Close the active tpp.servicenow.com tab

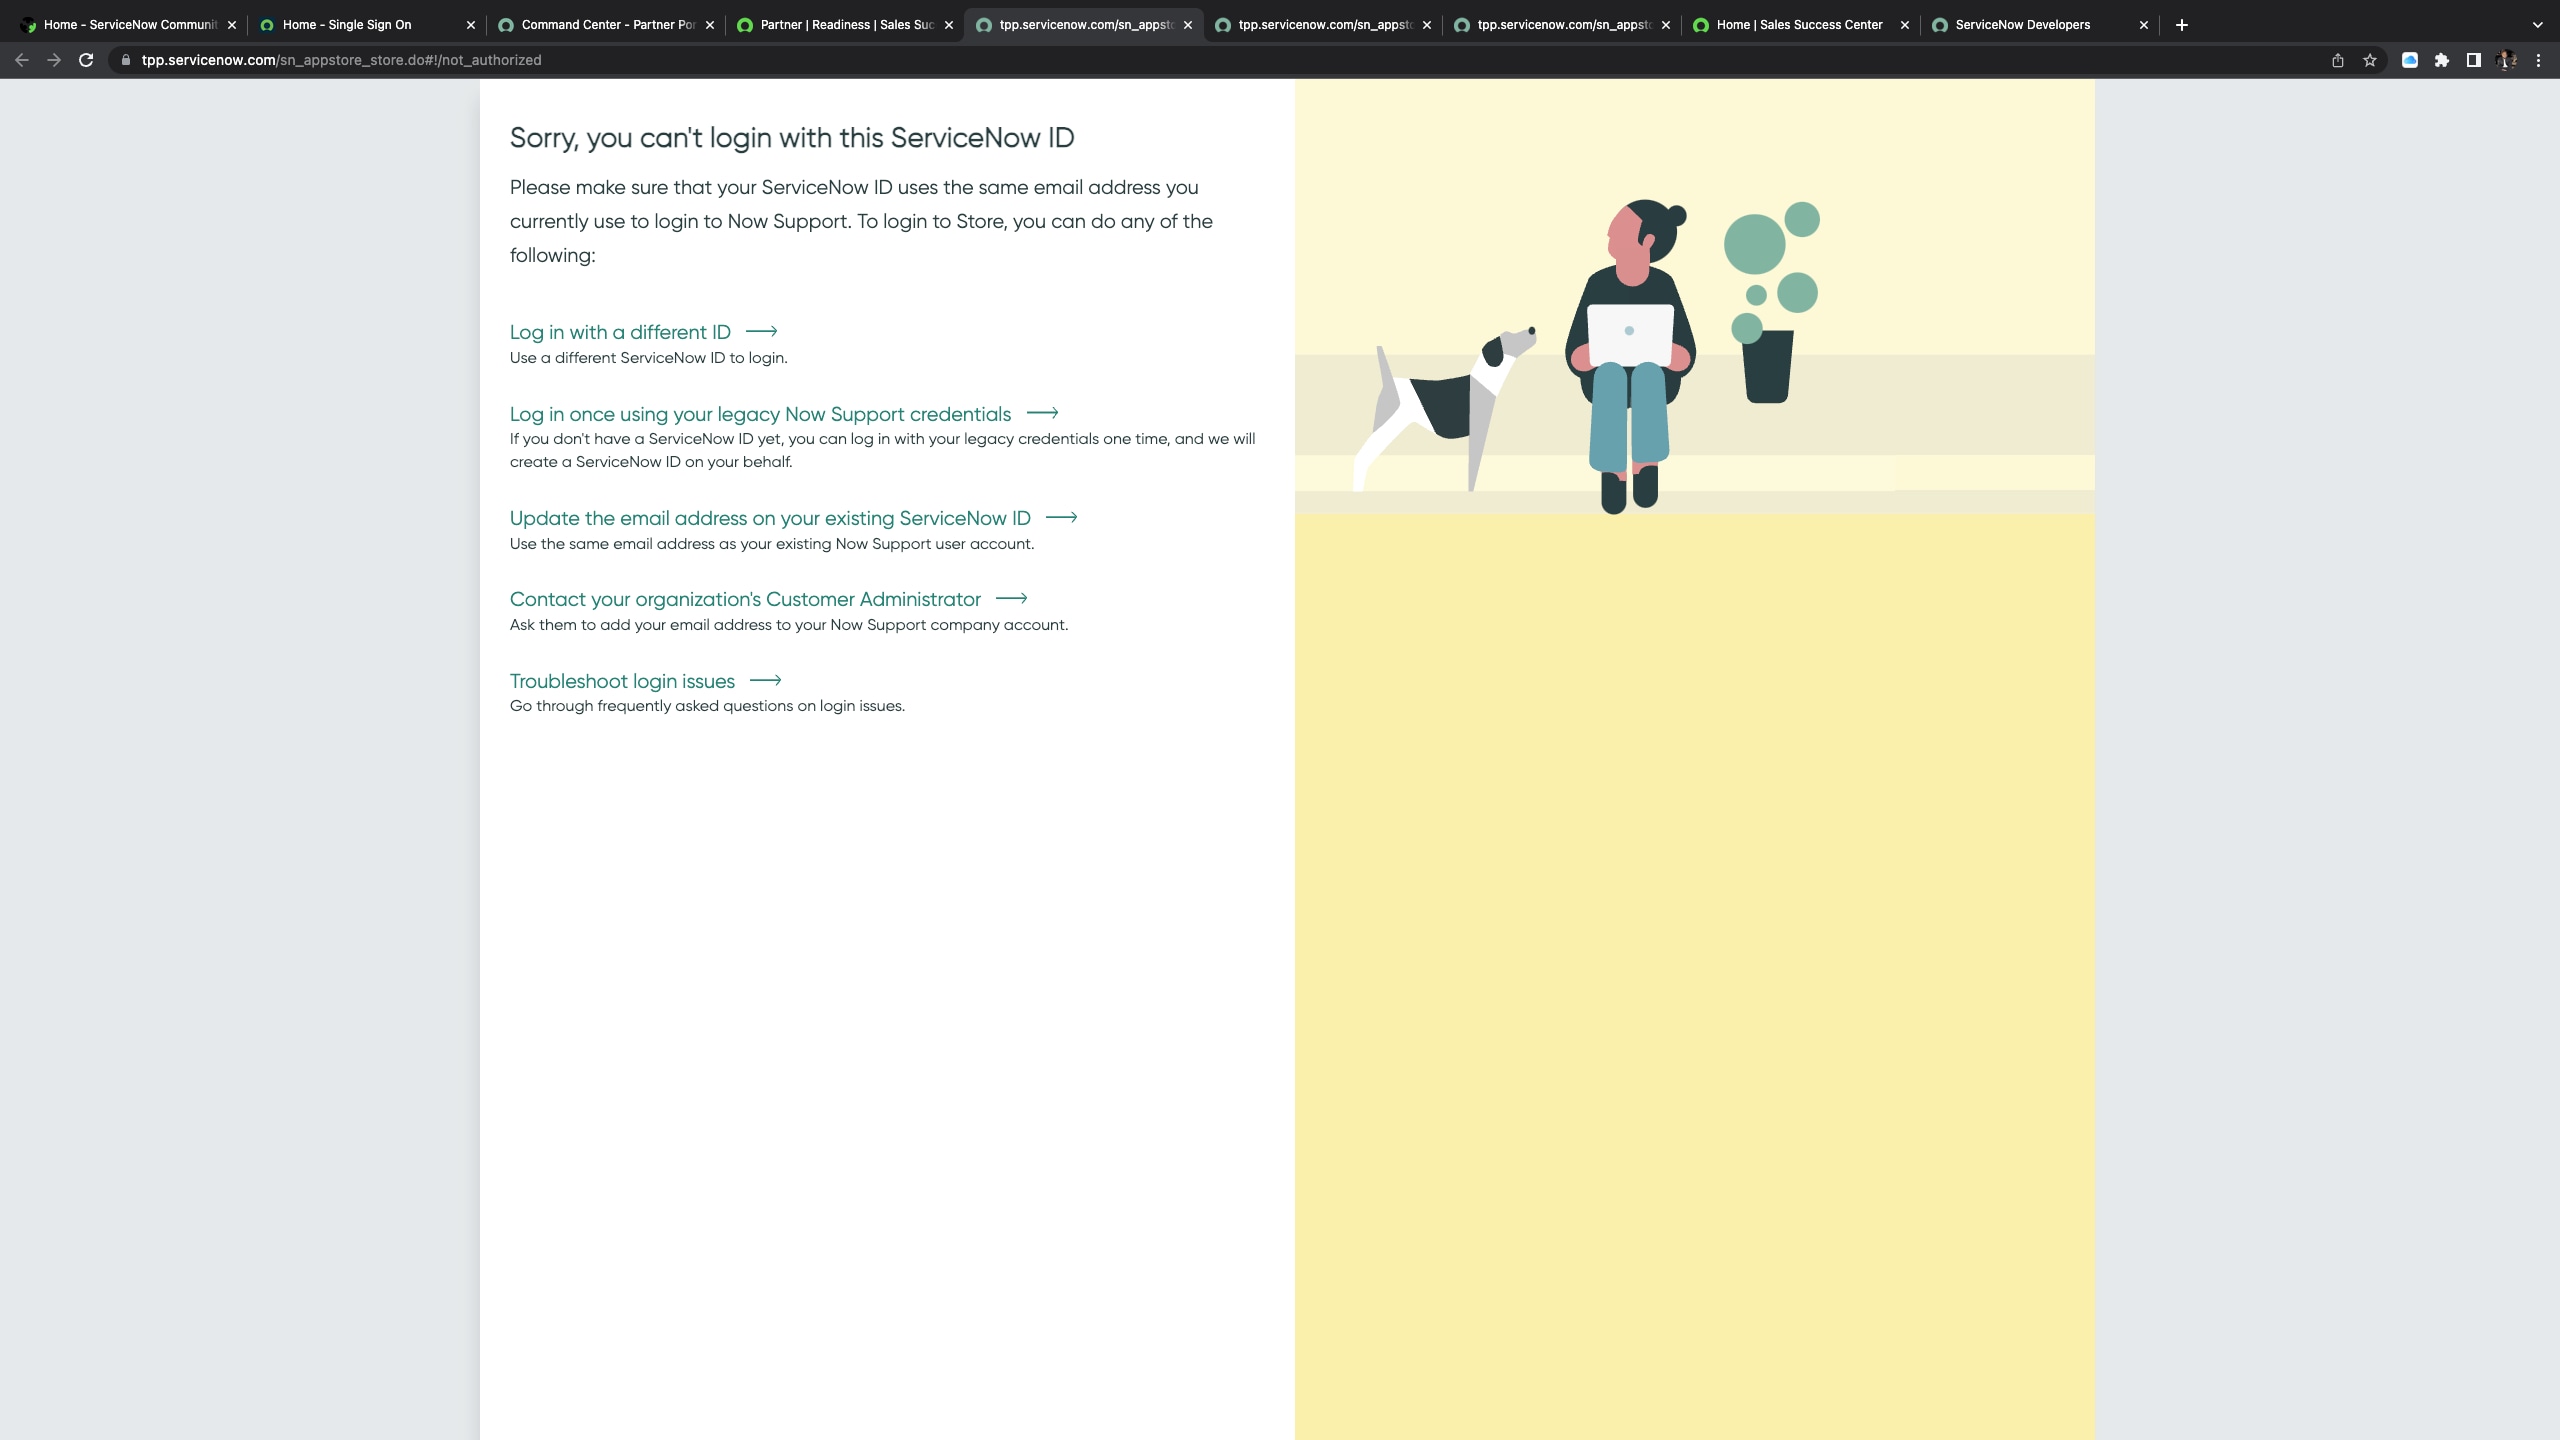1188,25
